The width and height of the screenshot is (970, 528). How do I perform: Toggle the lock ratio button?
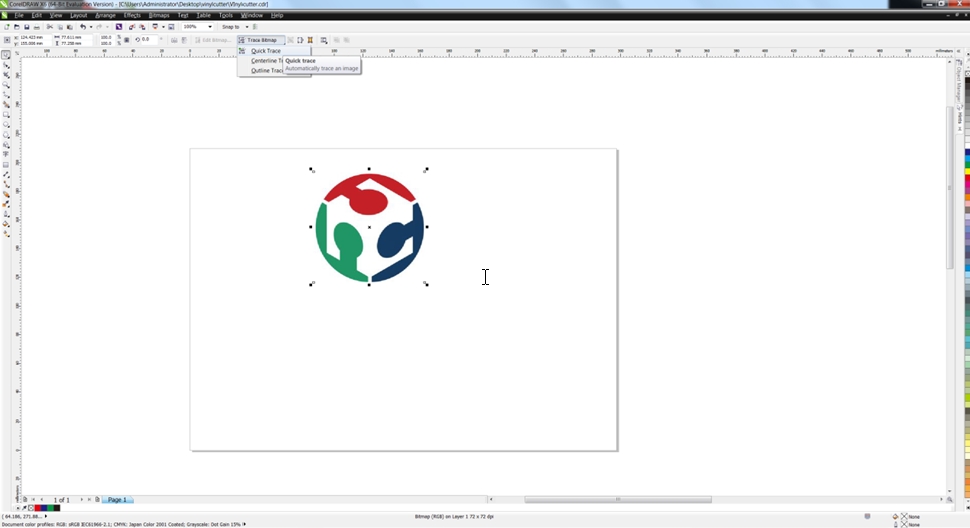(x=127, y=40)
